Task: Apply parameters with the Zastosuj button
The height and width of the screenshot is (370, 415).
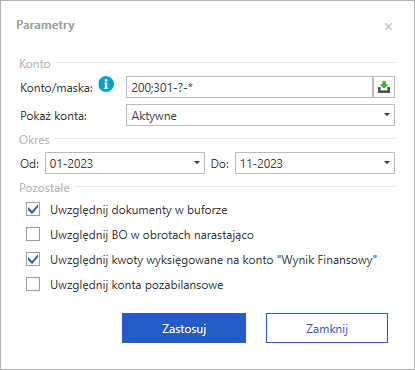Action: [184, 328]
